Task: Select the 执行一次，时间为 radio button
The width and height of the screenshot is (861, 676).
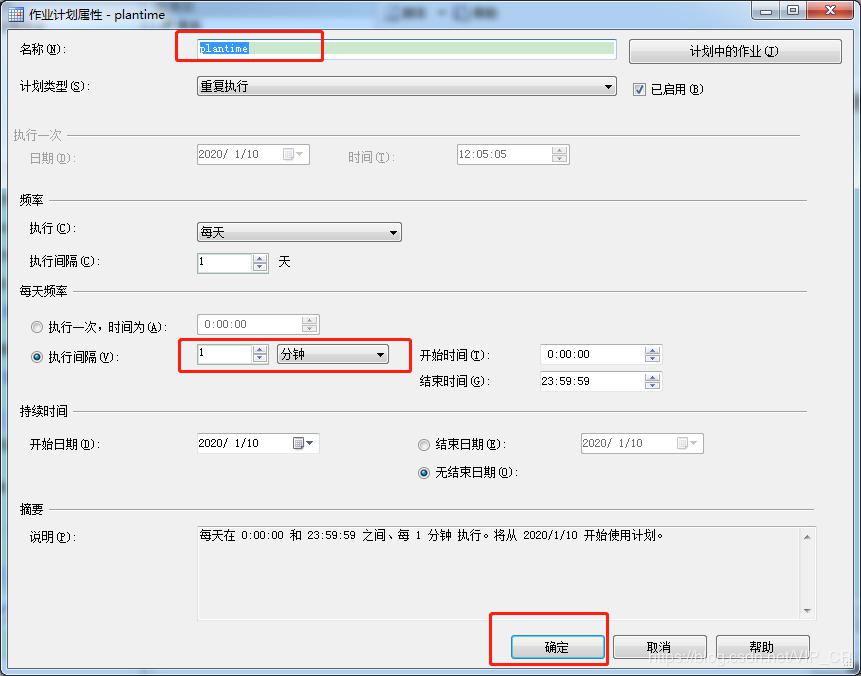Action: [37, 326]
